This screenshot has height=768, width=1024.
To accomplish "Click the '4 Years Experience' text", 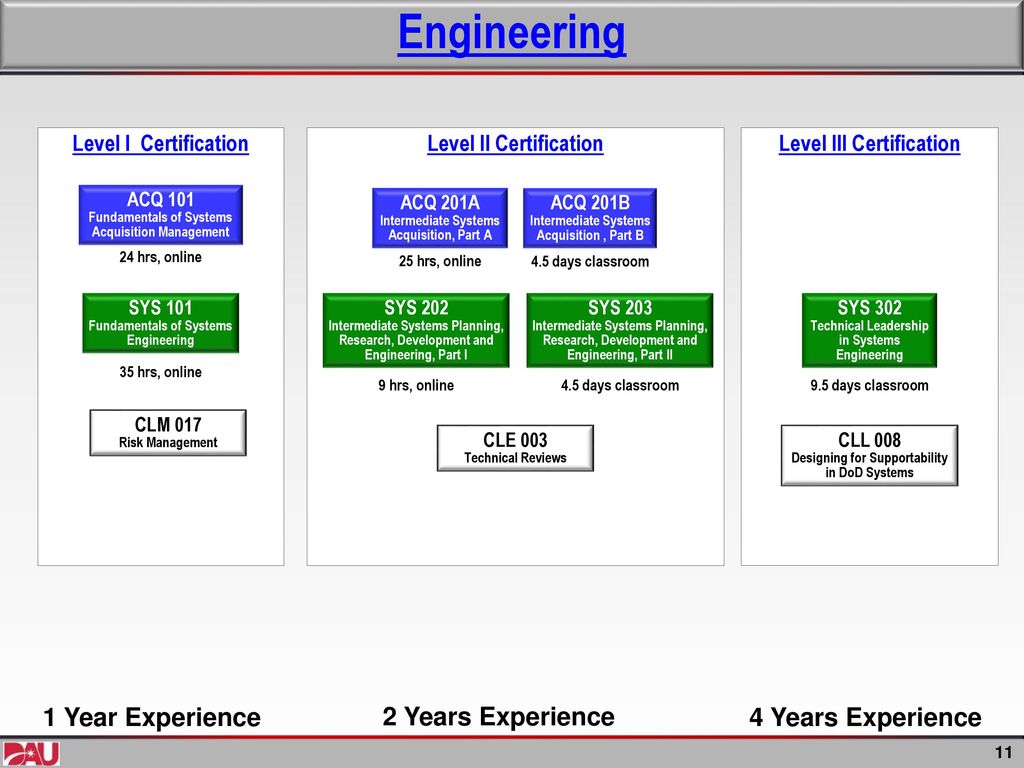I will tap(865, 717).
